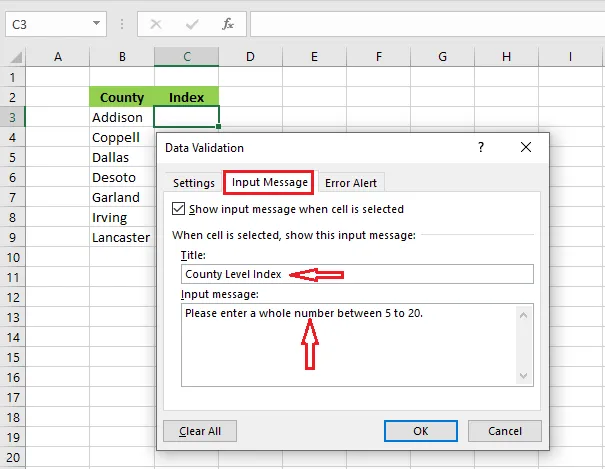Click the Cancel button
Image resolution: width=605 pixels, height=469 pixels.
pos(505,431)
